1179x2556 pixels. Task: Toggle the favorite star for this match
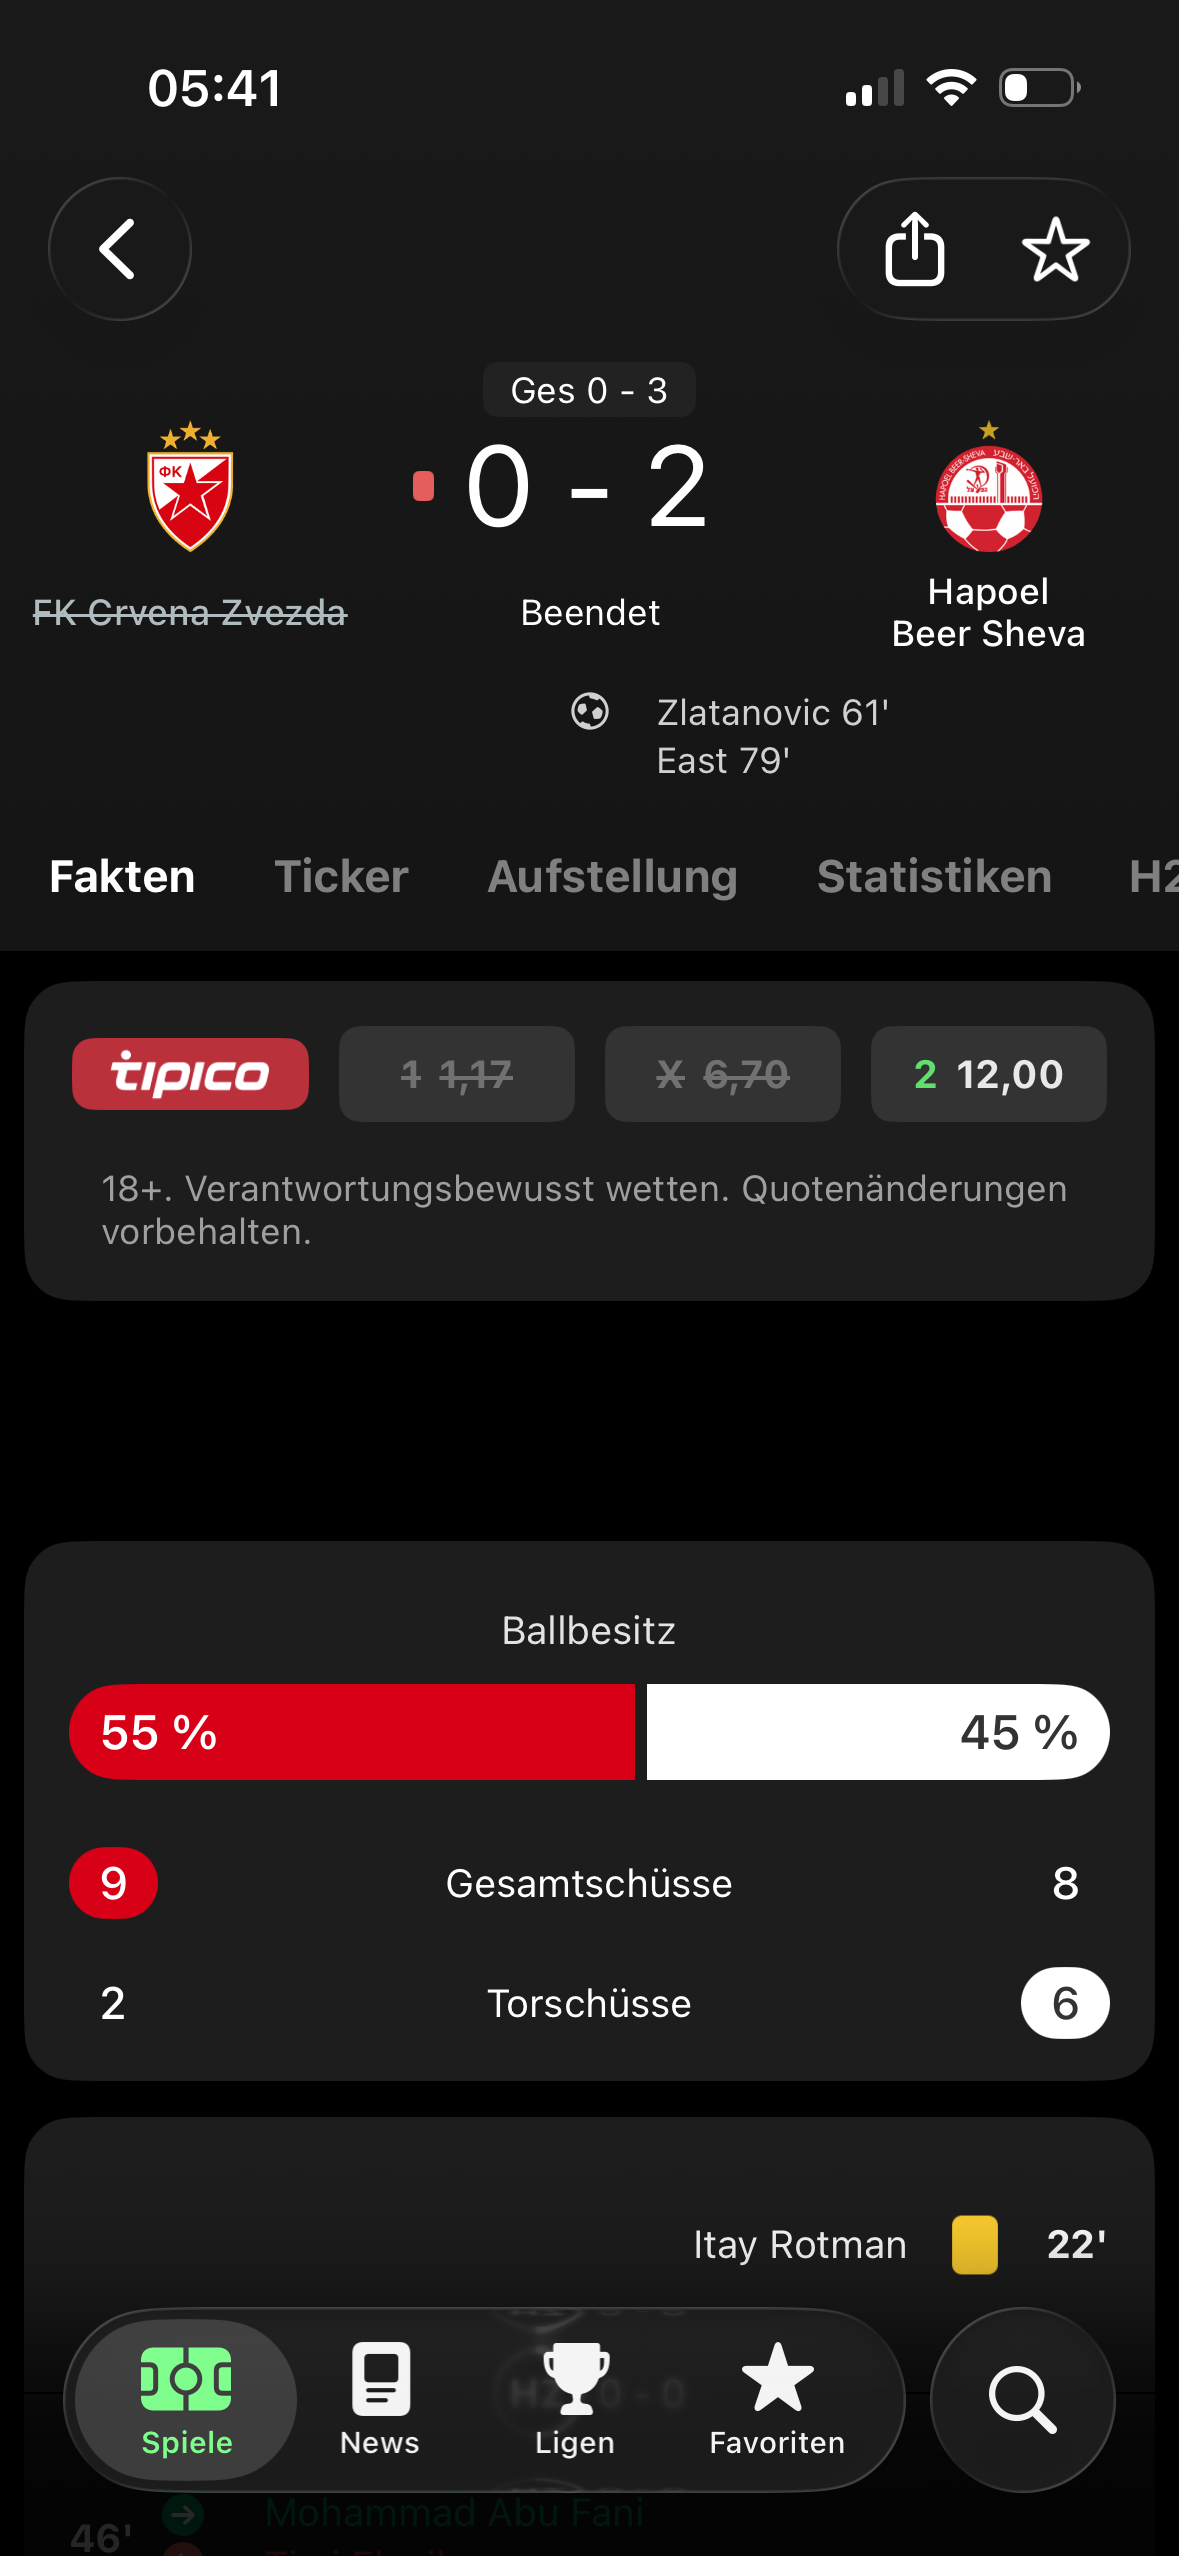(x=1055, y=249)
